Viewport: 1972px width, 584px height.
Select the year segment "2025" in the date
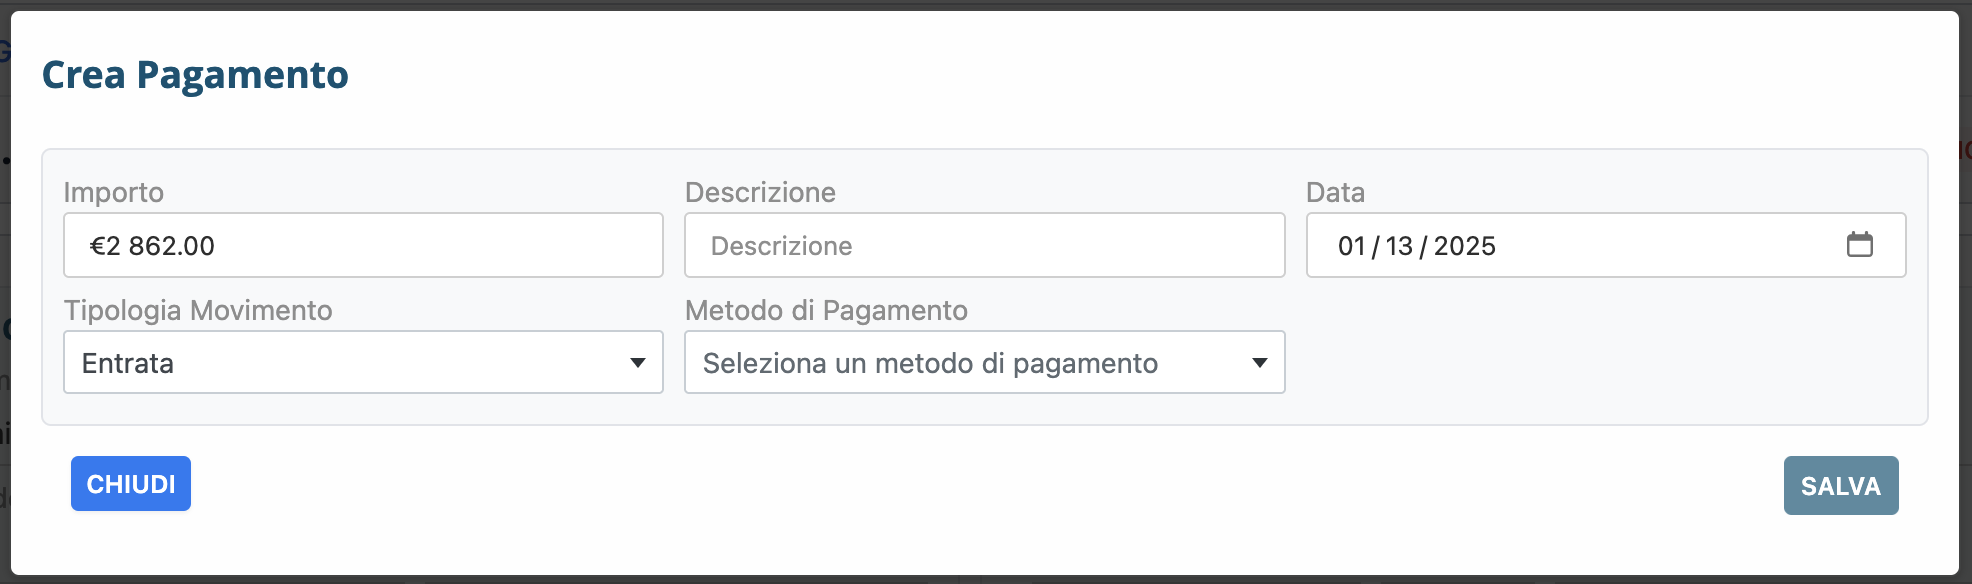(x=1464, y=246)
